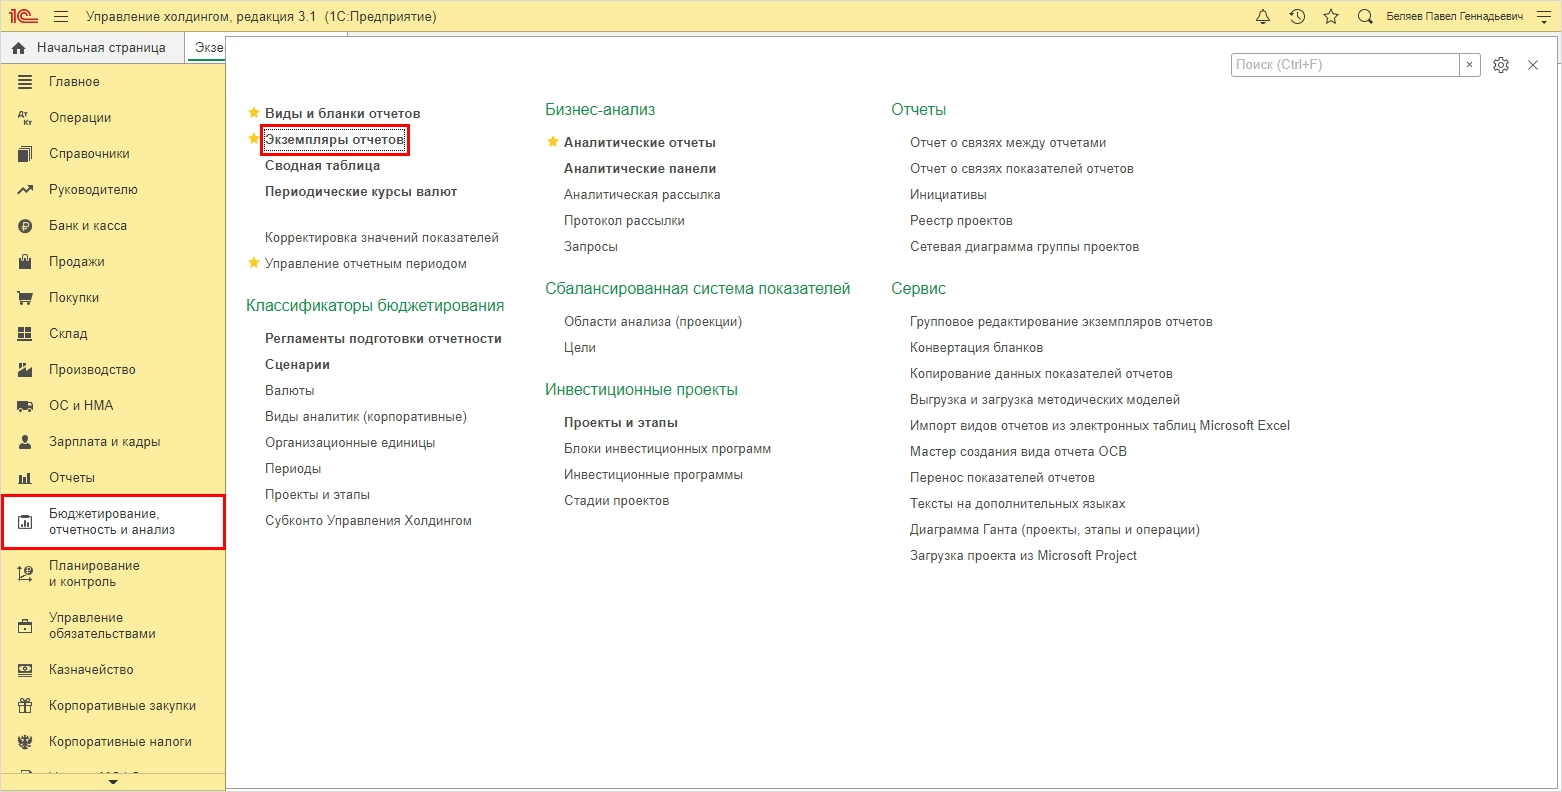Click the Продажи shopping bag icon
This screenshot has width=1562, height=792.
click(26, 262)
